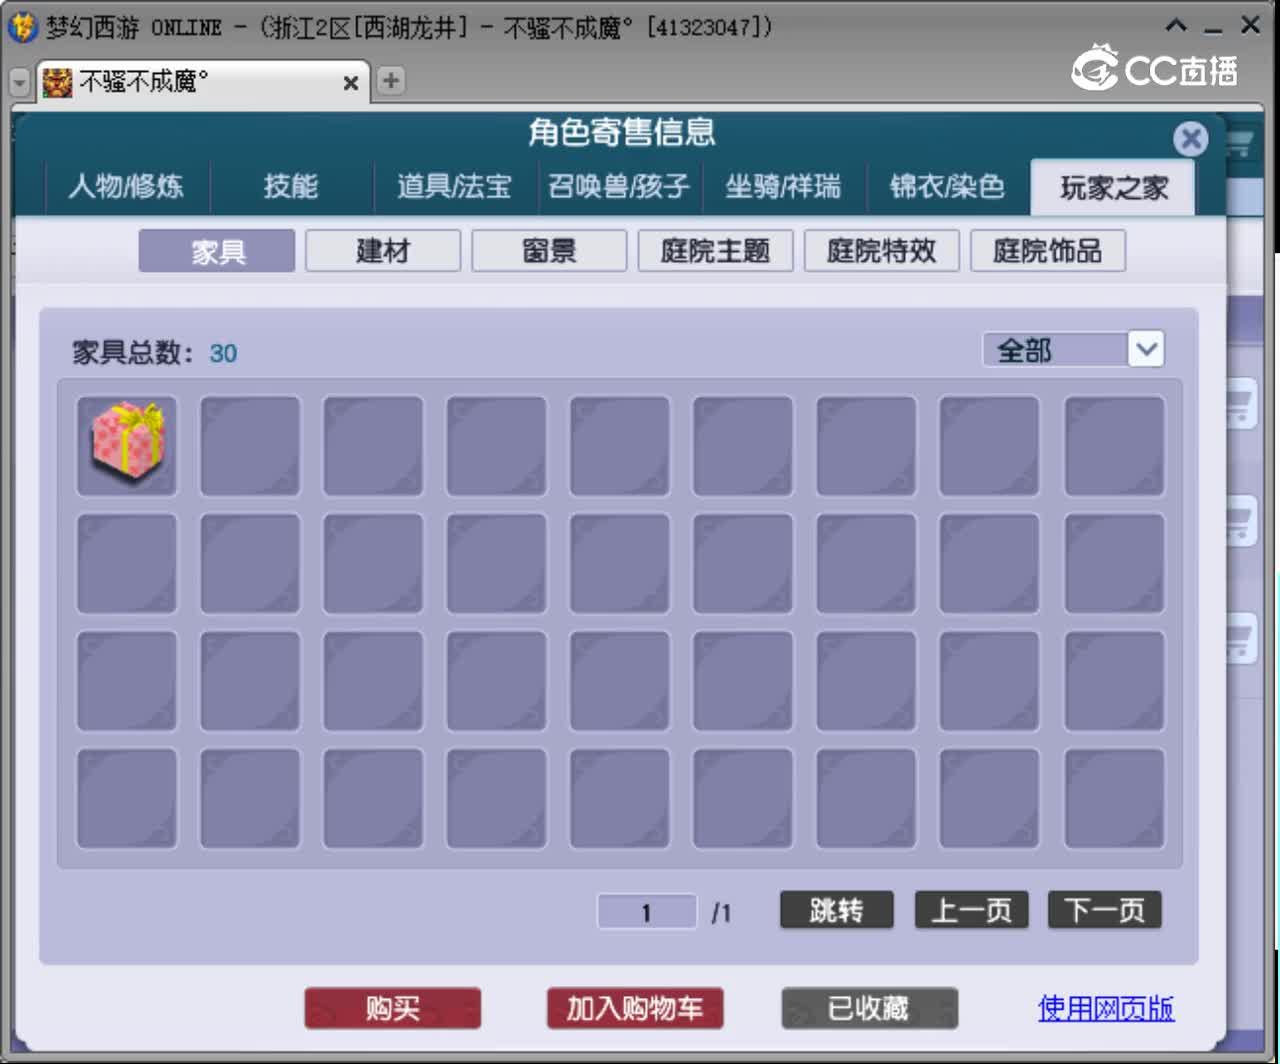
Task: Select the 玩家之家 tab
Action: pos(1113,187)
